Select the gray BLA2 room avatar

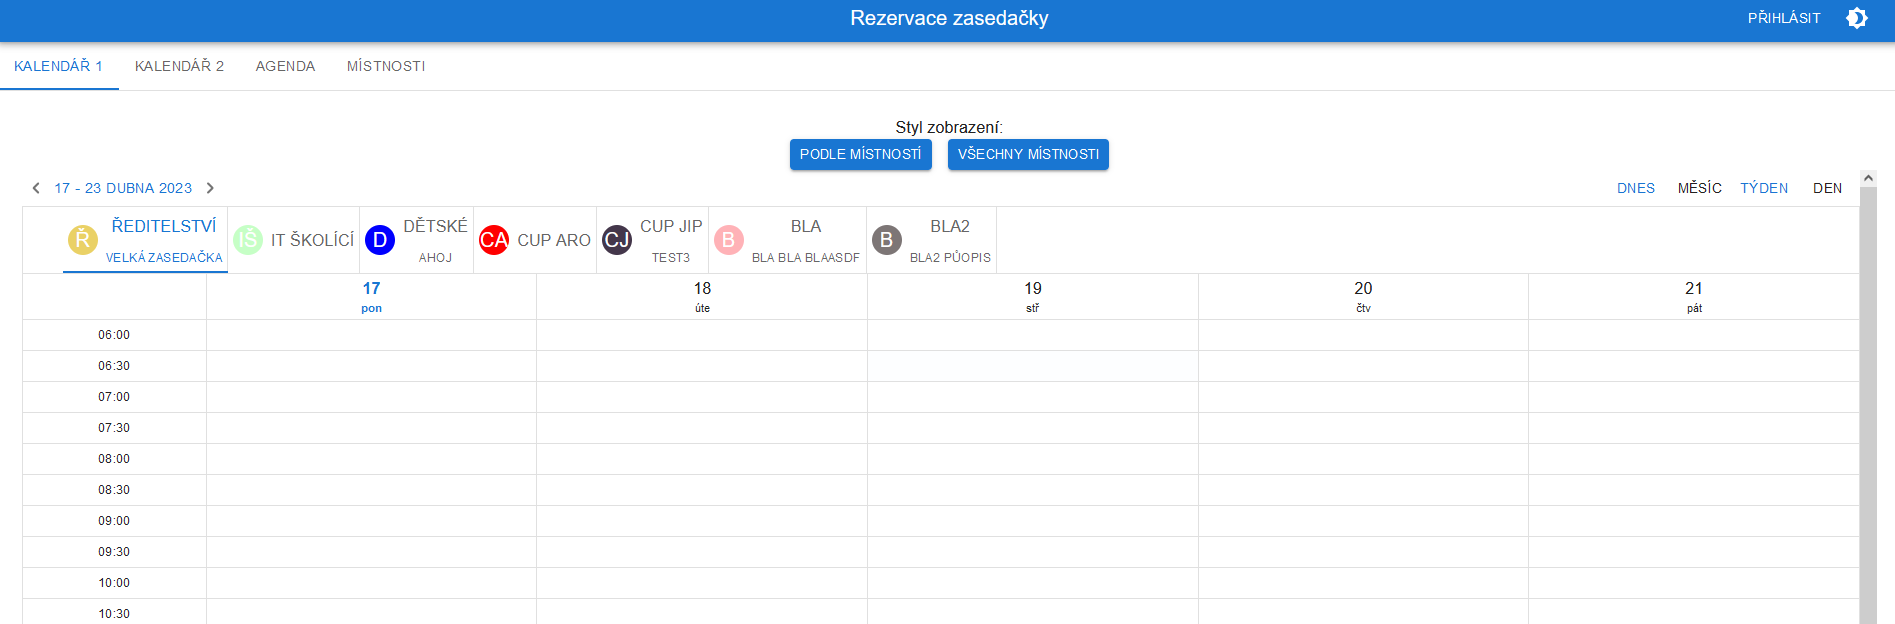[x=886, y=240]
